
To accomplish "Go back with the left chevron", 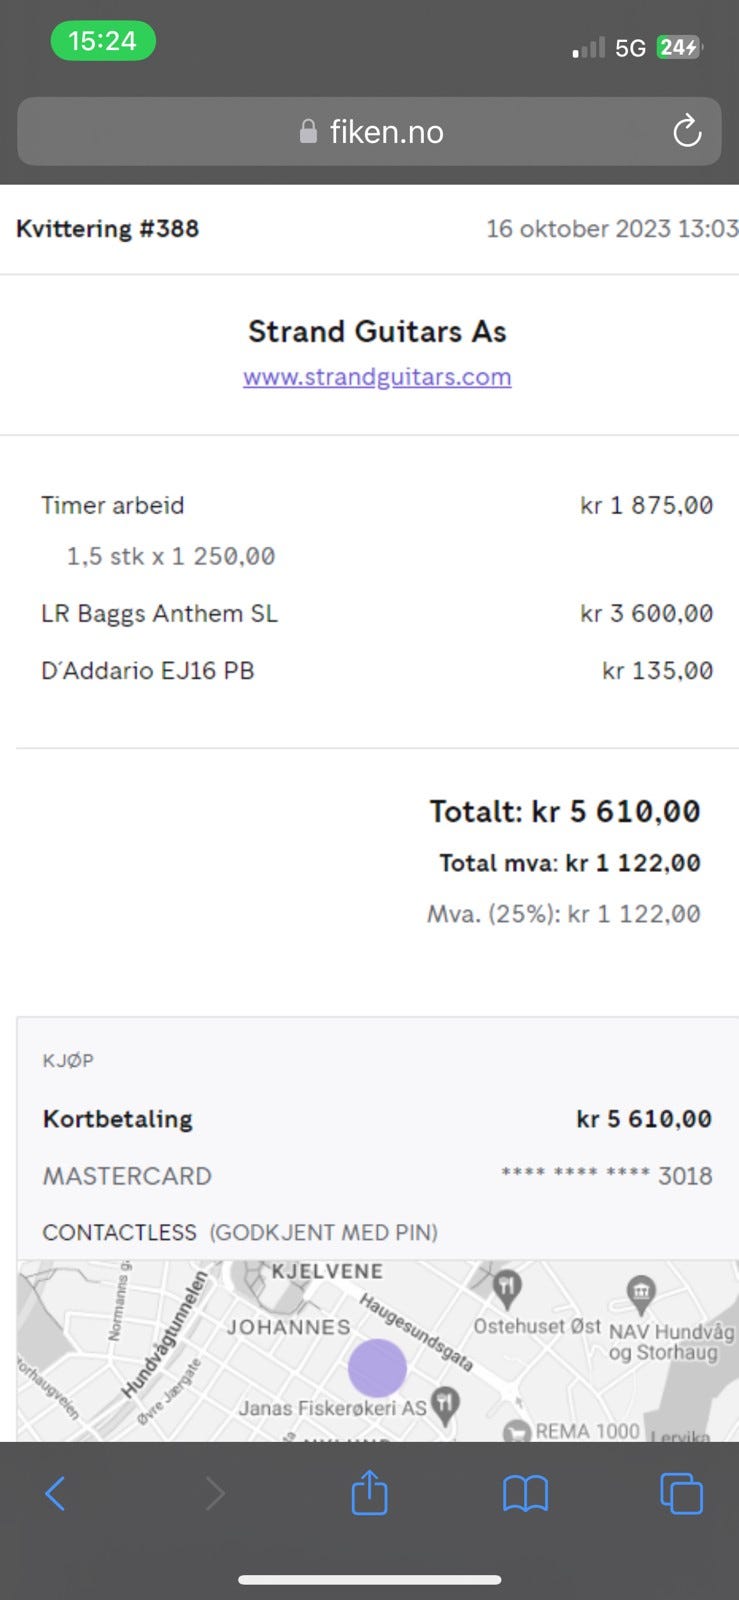I will [56, 1494].
